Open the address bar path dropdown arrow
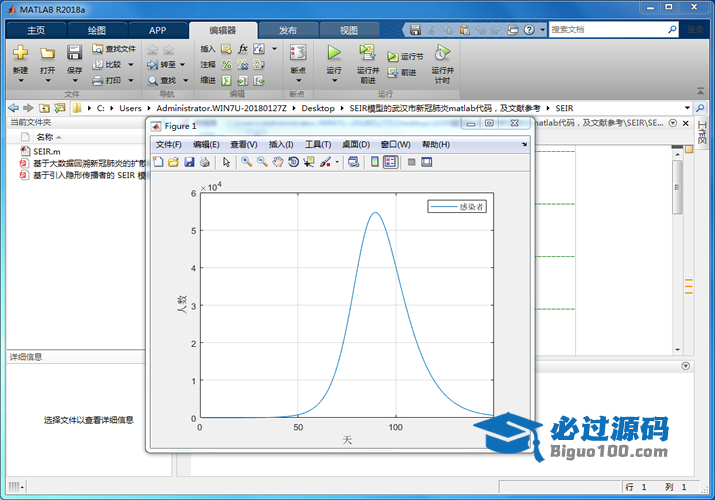715x500 pixels. click(687, 108)
